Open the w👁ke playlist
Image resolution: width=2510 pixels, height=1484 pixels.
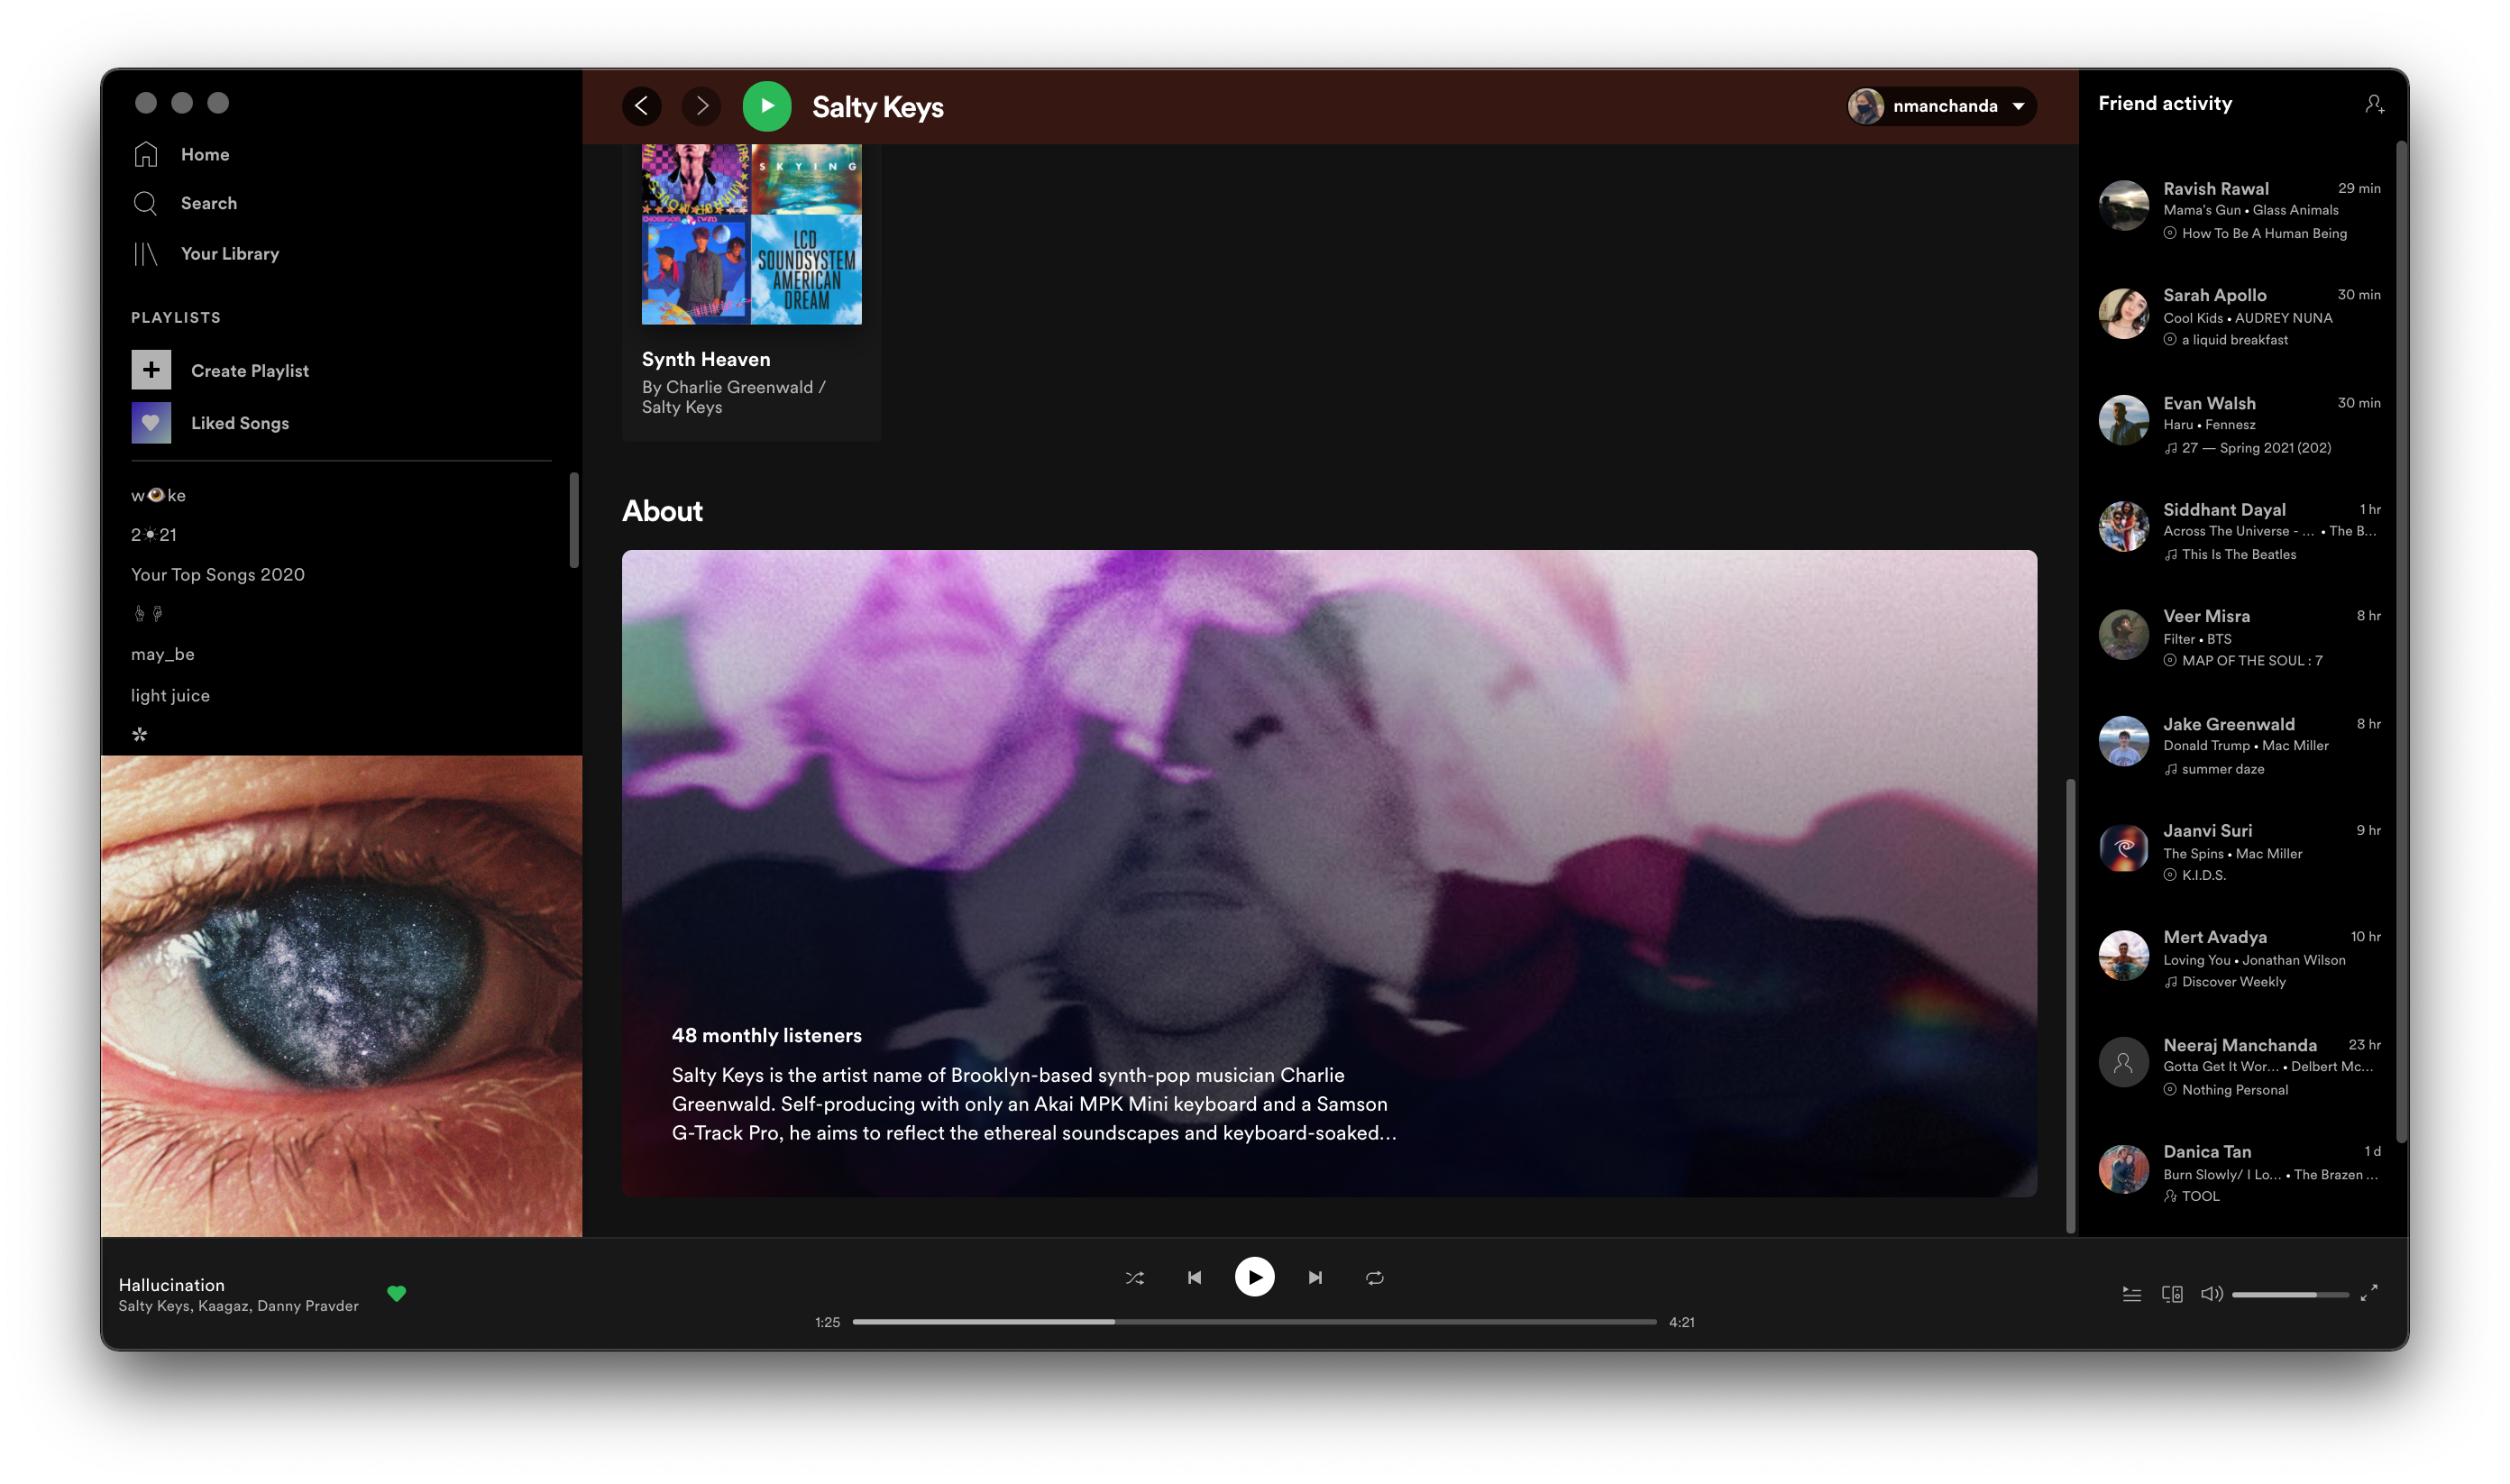[158, 495]
